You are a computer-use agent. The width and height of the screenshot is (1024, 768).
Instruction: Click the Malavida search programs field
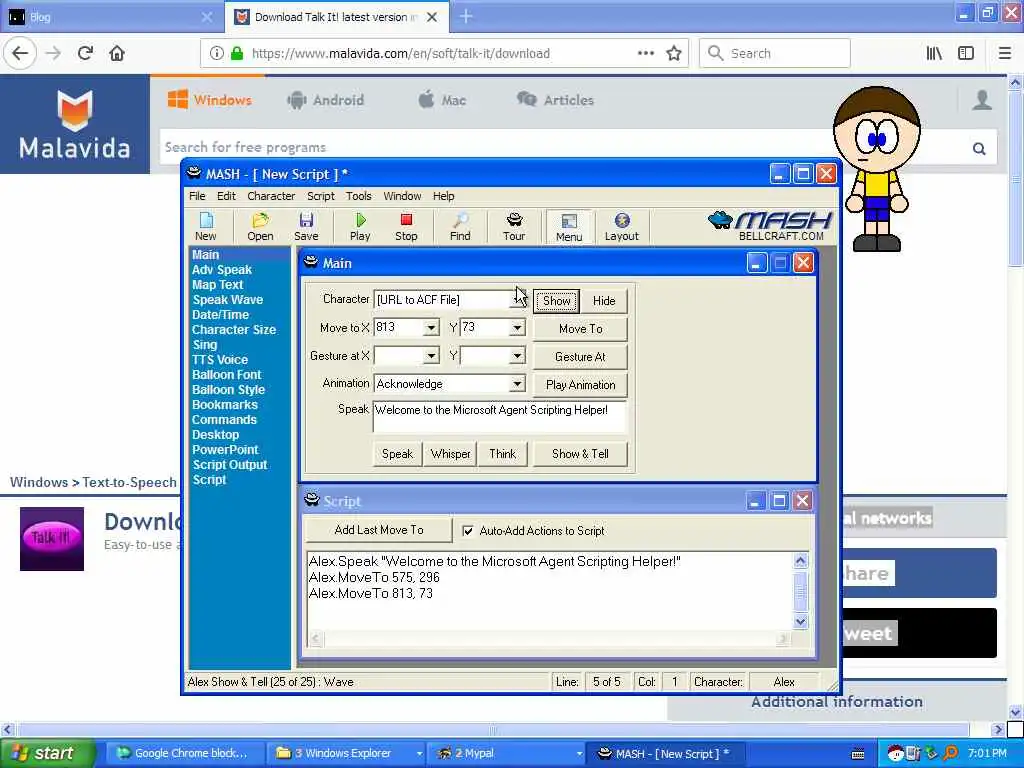coord(562,148)
